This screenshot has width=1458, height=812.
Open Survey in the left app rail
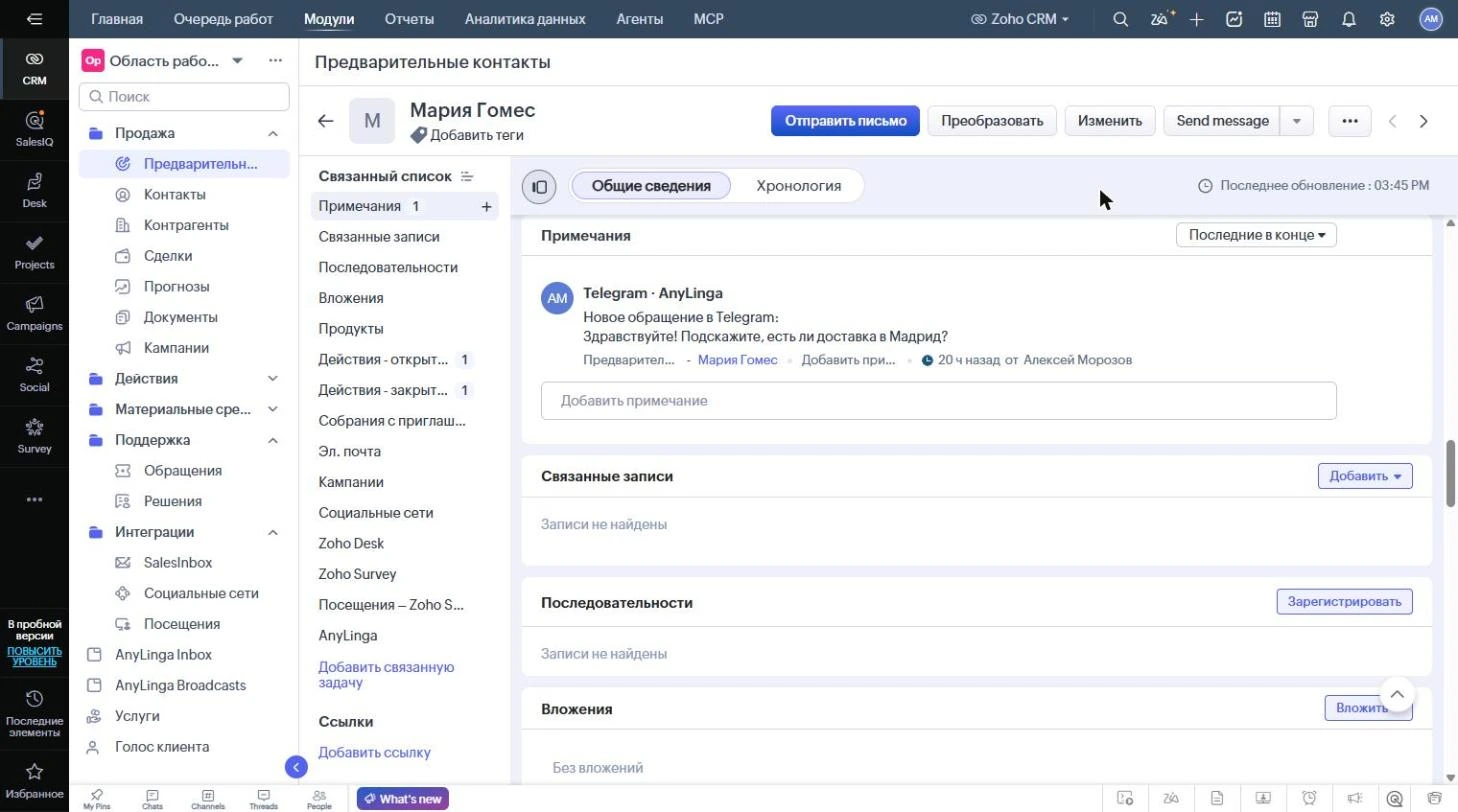[x=34, y=436]
